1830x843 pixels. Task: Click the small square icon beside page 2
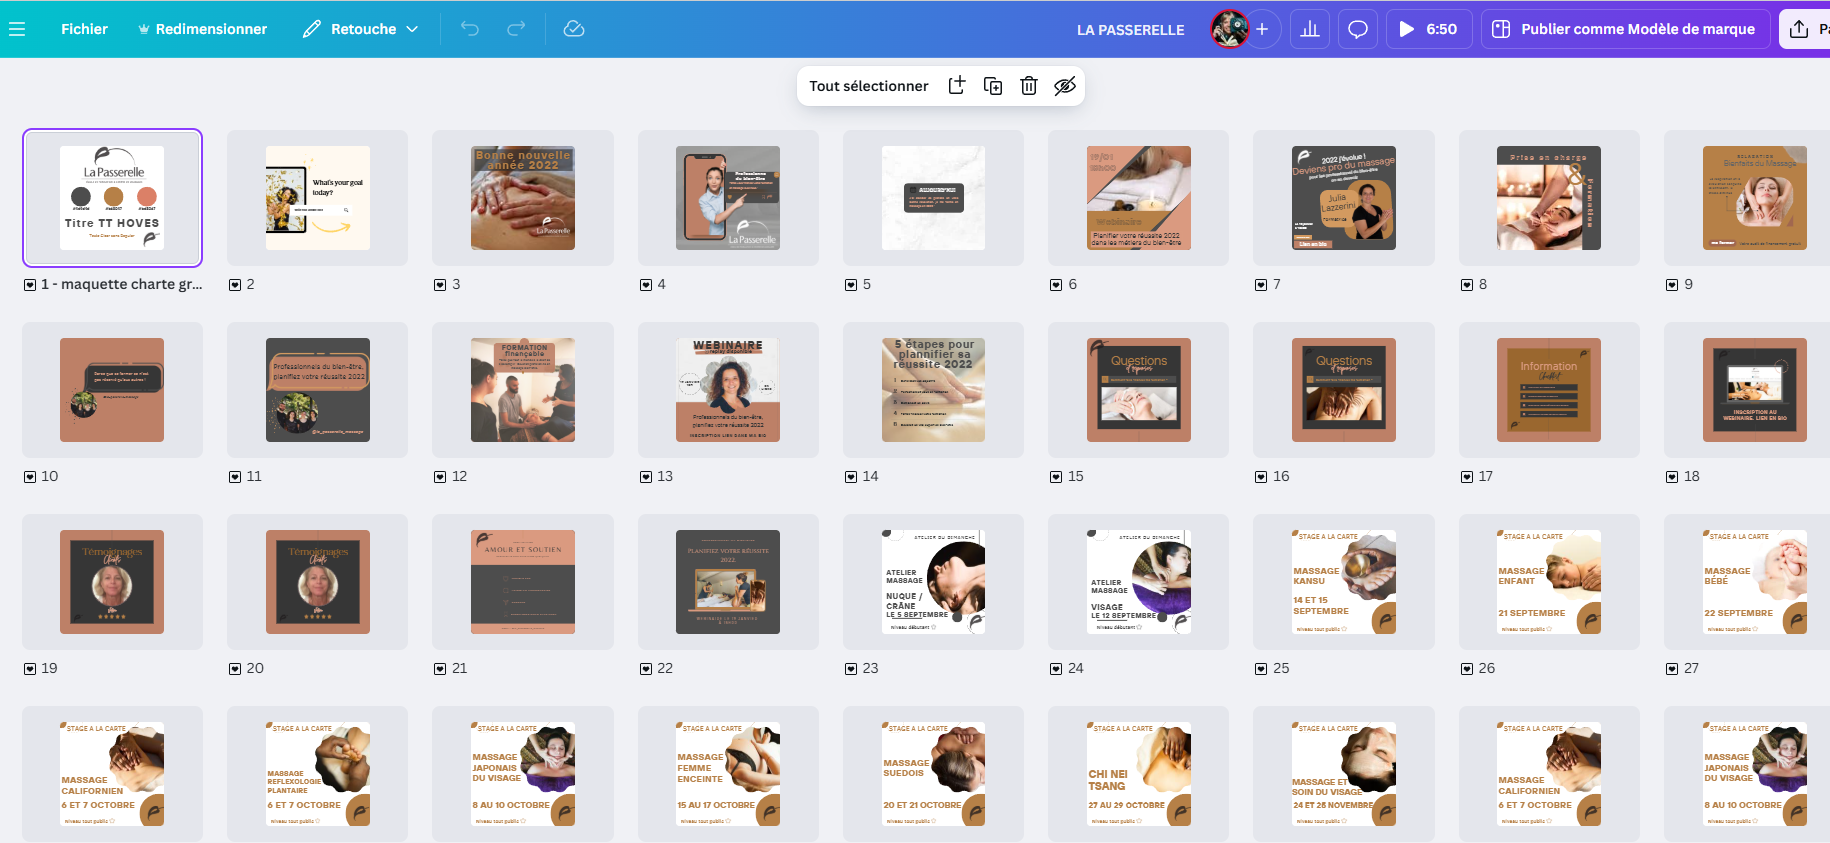click(x=235, y=285)
